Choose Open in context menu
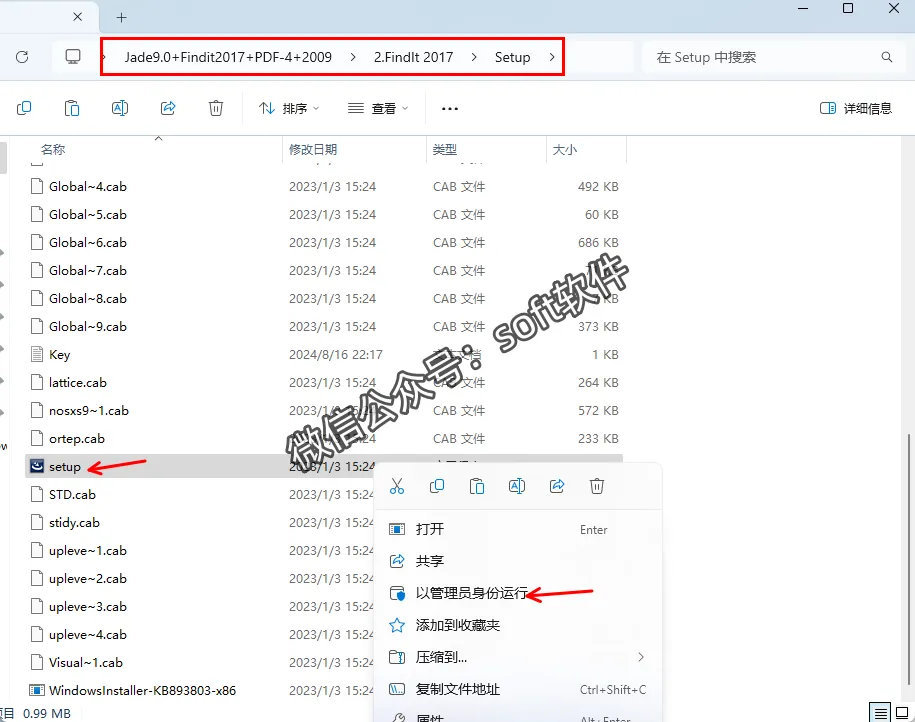Image resolution: width=915 pixels, height=722 pixels. pos(517,529)
